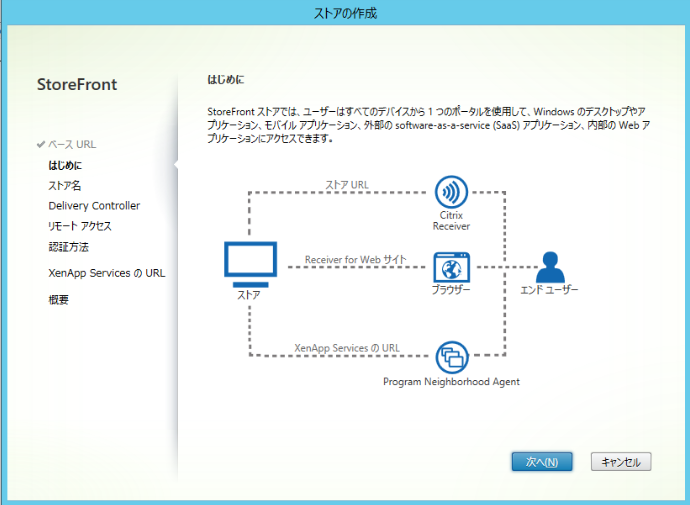The width and height of the screenshot is (690, 505).
Task: Select the Delivery Controller step
Action: coord(94,206)
